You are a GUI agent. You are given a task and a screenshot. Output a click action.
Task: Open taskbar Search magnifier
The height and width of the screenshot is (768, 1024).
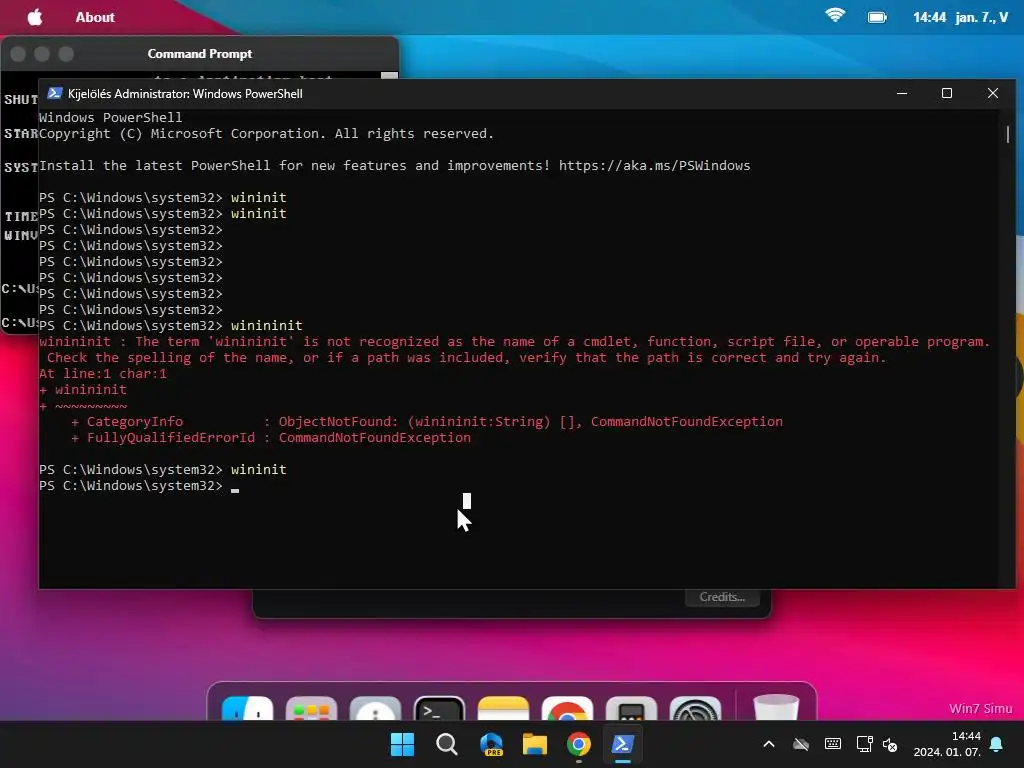(x=447, y=744)
